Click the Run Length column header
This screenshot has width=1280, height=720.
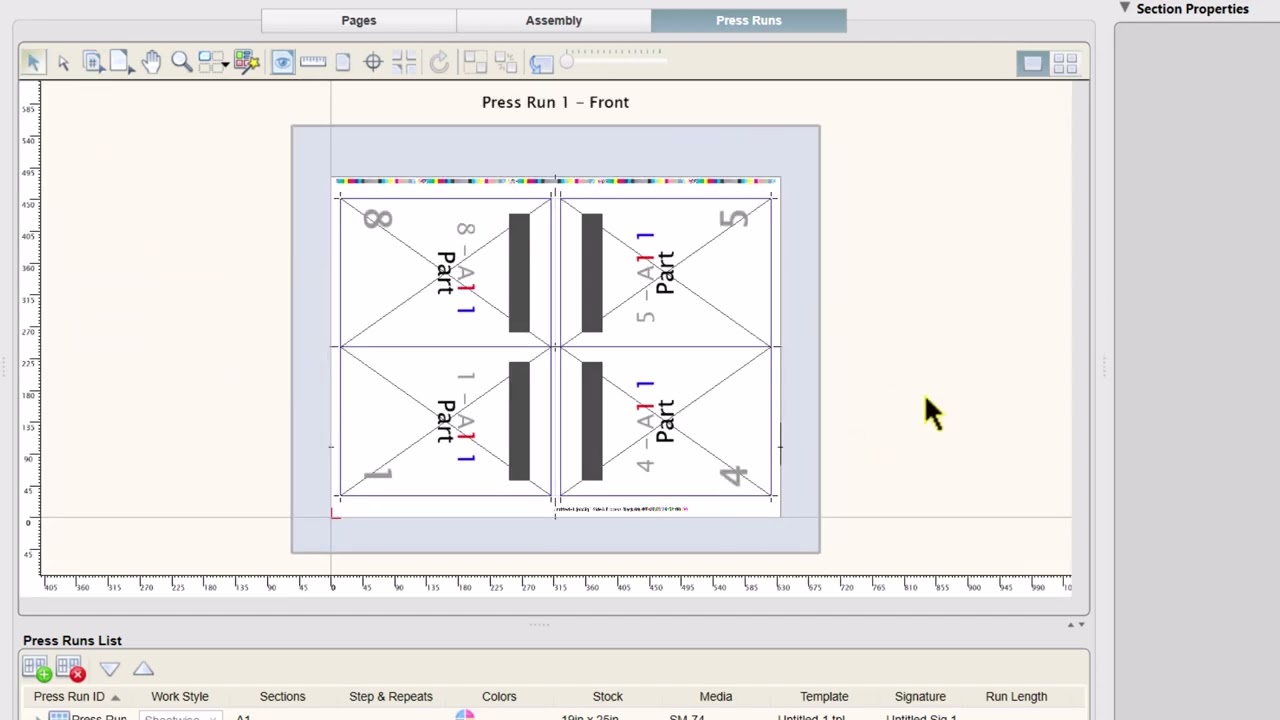[x=1016, y=696]
